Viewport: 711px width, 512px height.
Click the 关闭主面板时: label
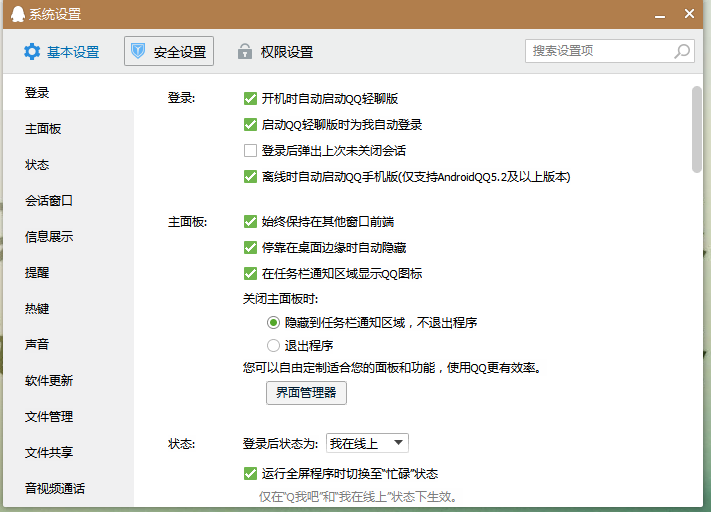281,299
